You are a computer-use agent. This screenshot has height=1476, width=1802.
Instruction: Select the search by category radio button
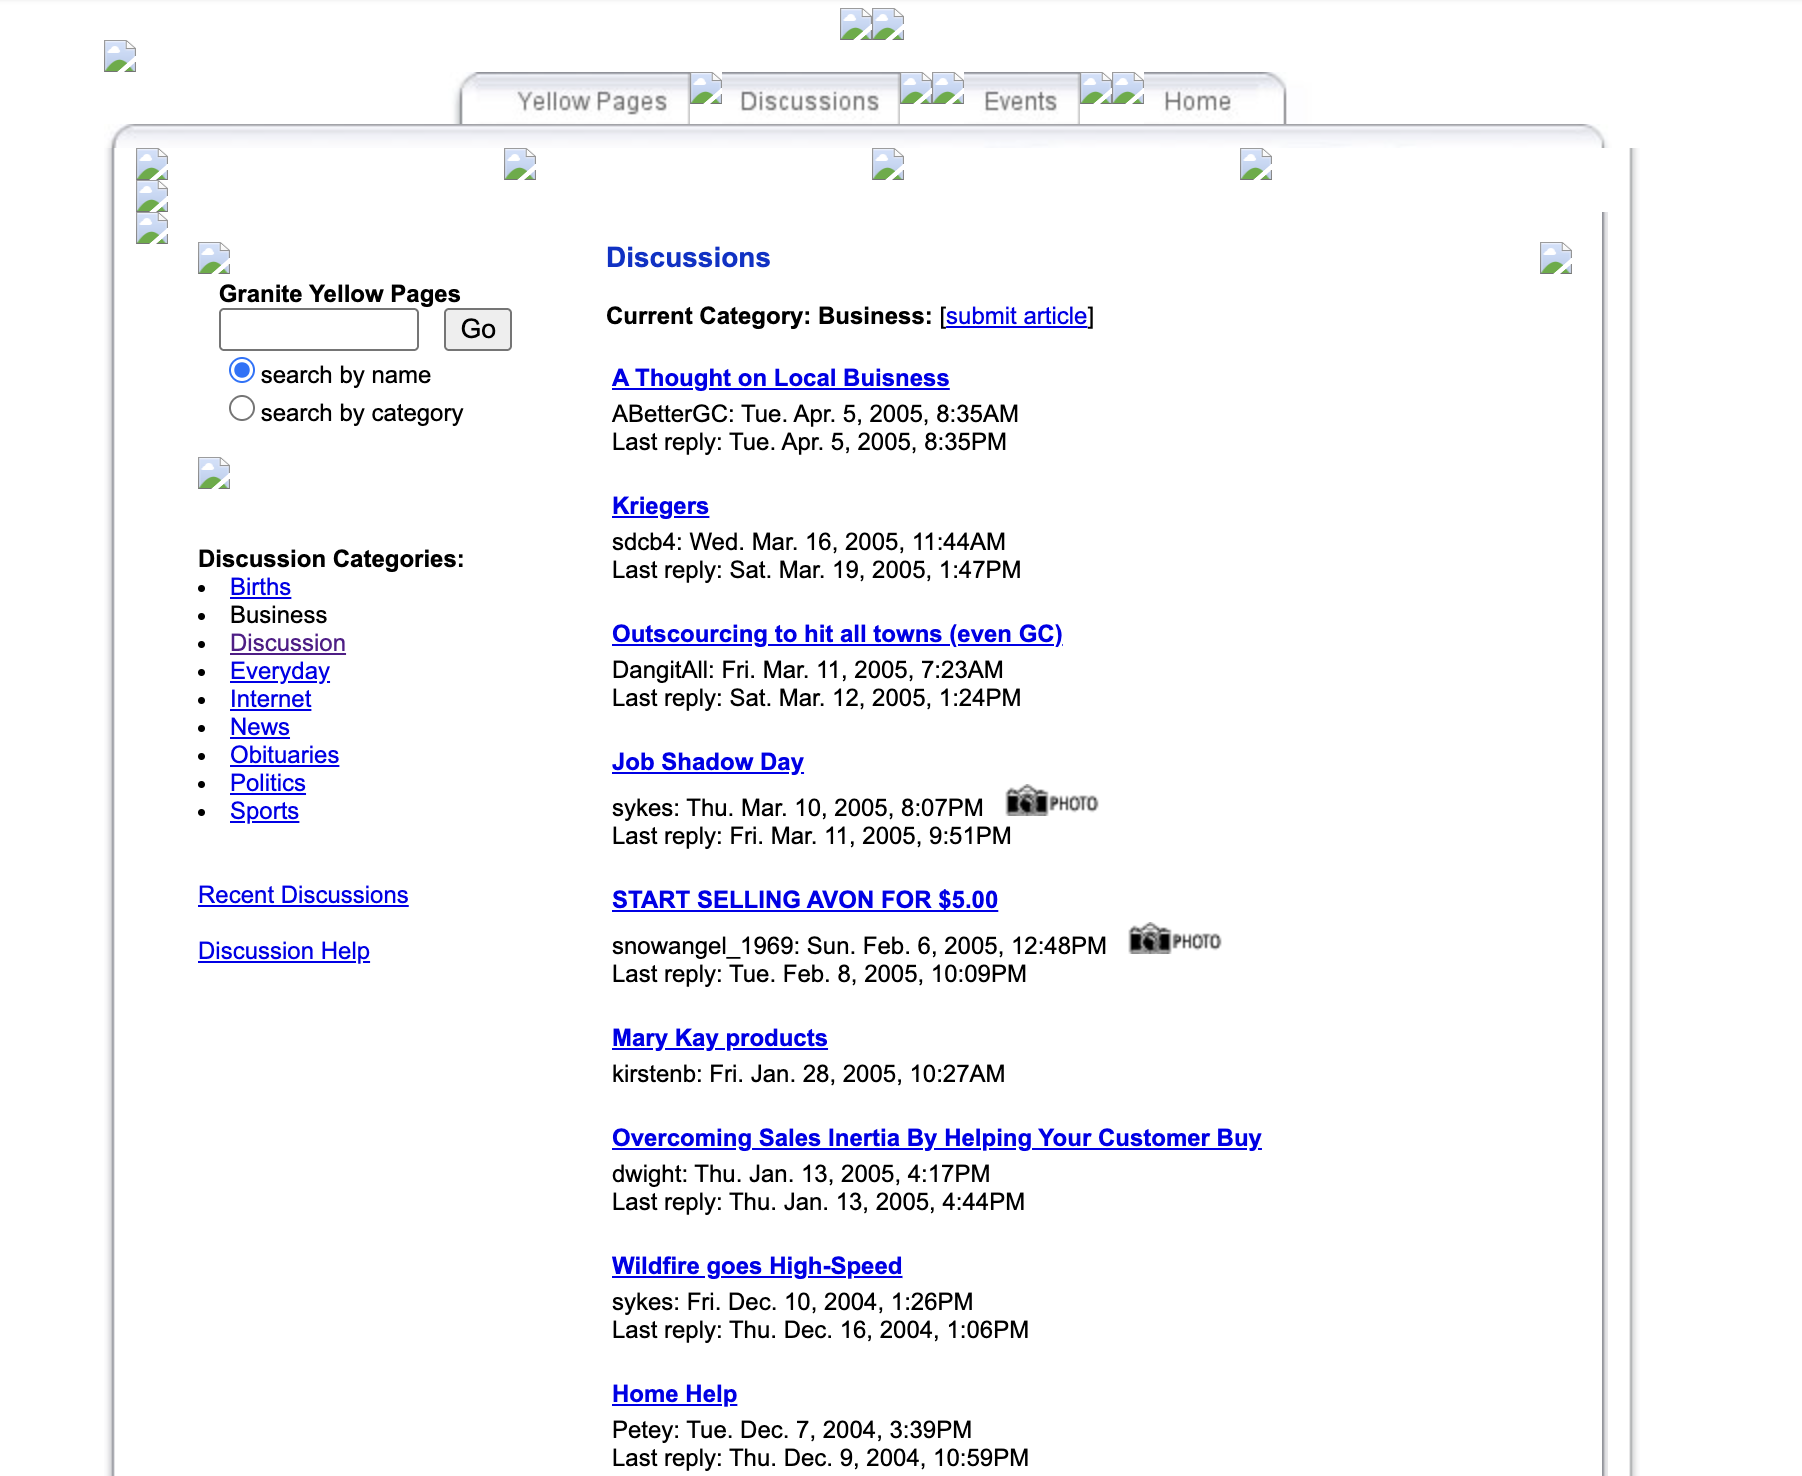pos(242,409)
